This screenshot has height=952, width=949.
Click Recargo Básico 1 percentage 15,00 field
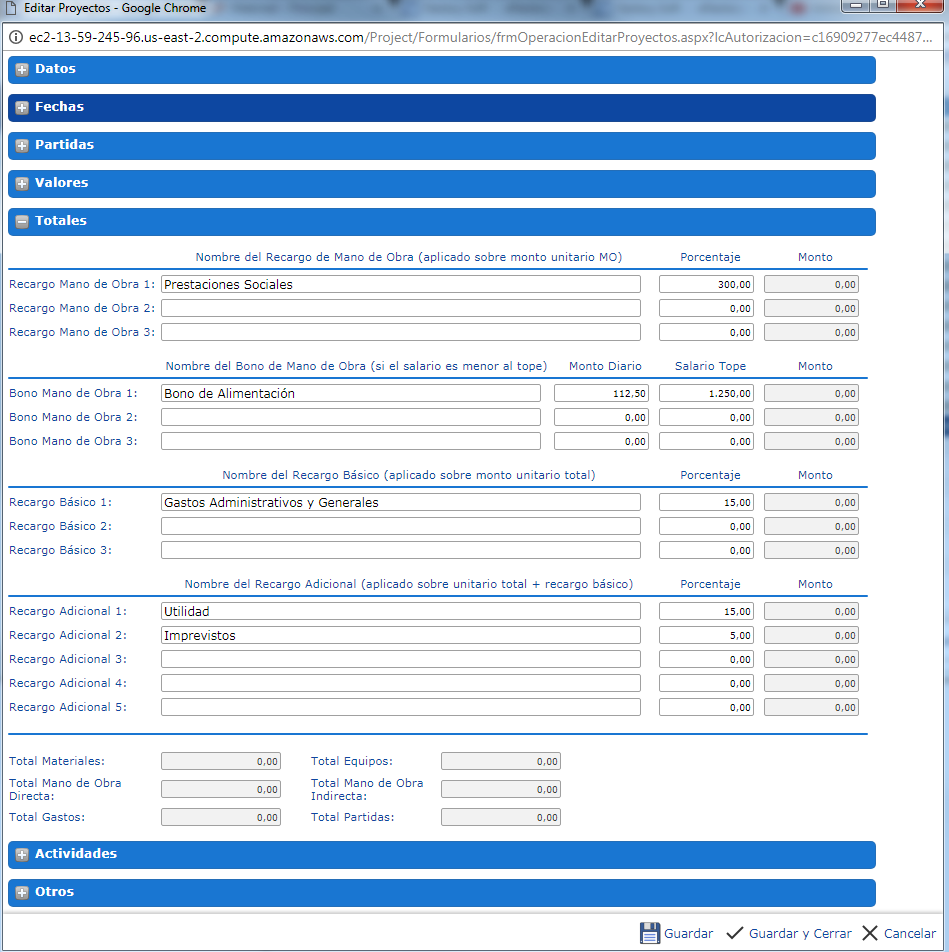coord(706,502)
